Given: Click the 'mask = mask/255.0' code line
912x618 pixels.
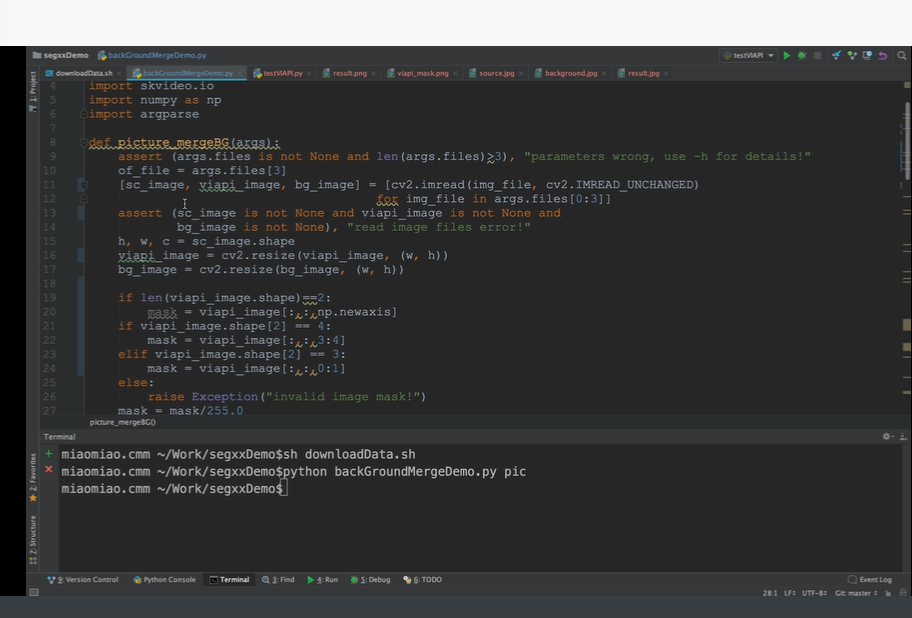Looking at the screenshot, I should (180, 410).
